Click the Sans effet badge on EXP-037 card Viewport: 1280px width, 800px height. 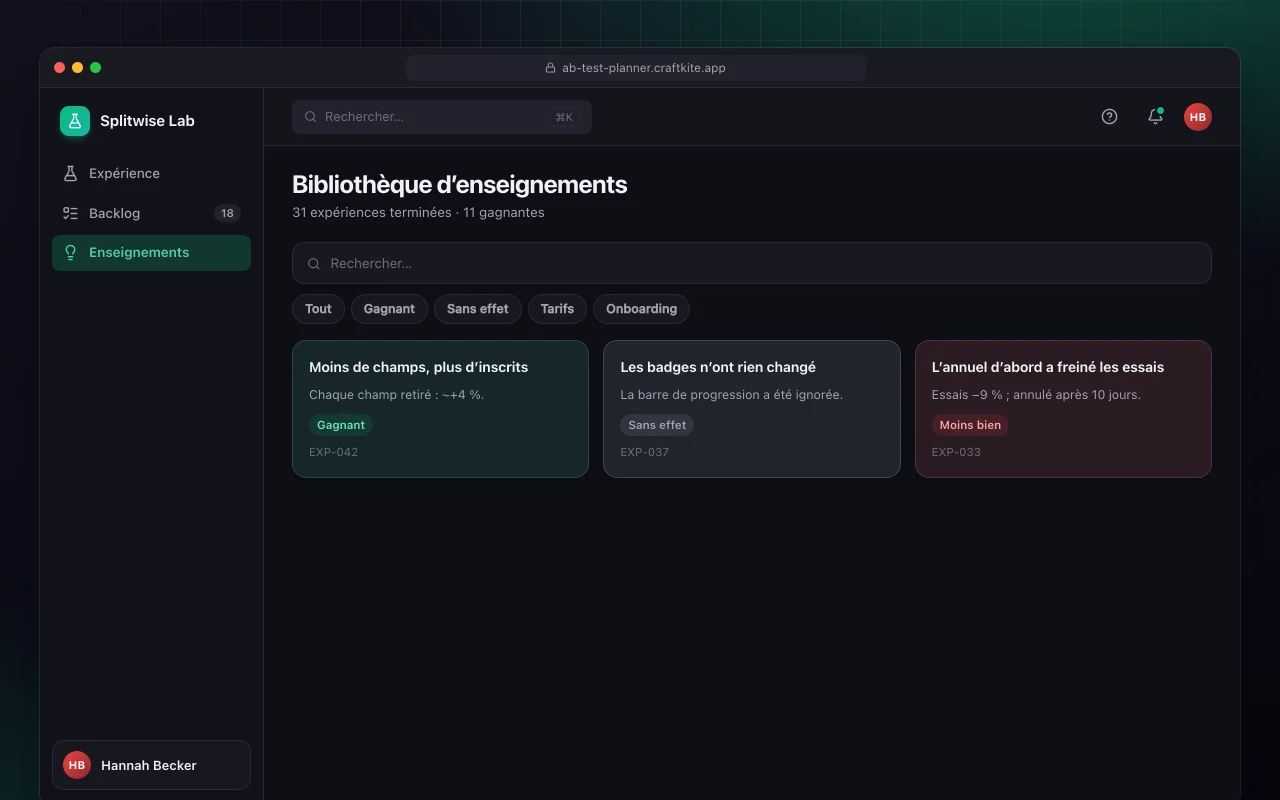click(x=657, y=425)
